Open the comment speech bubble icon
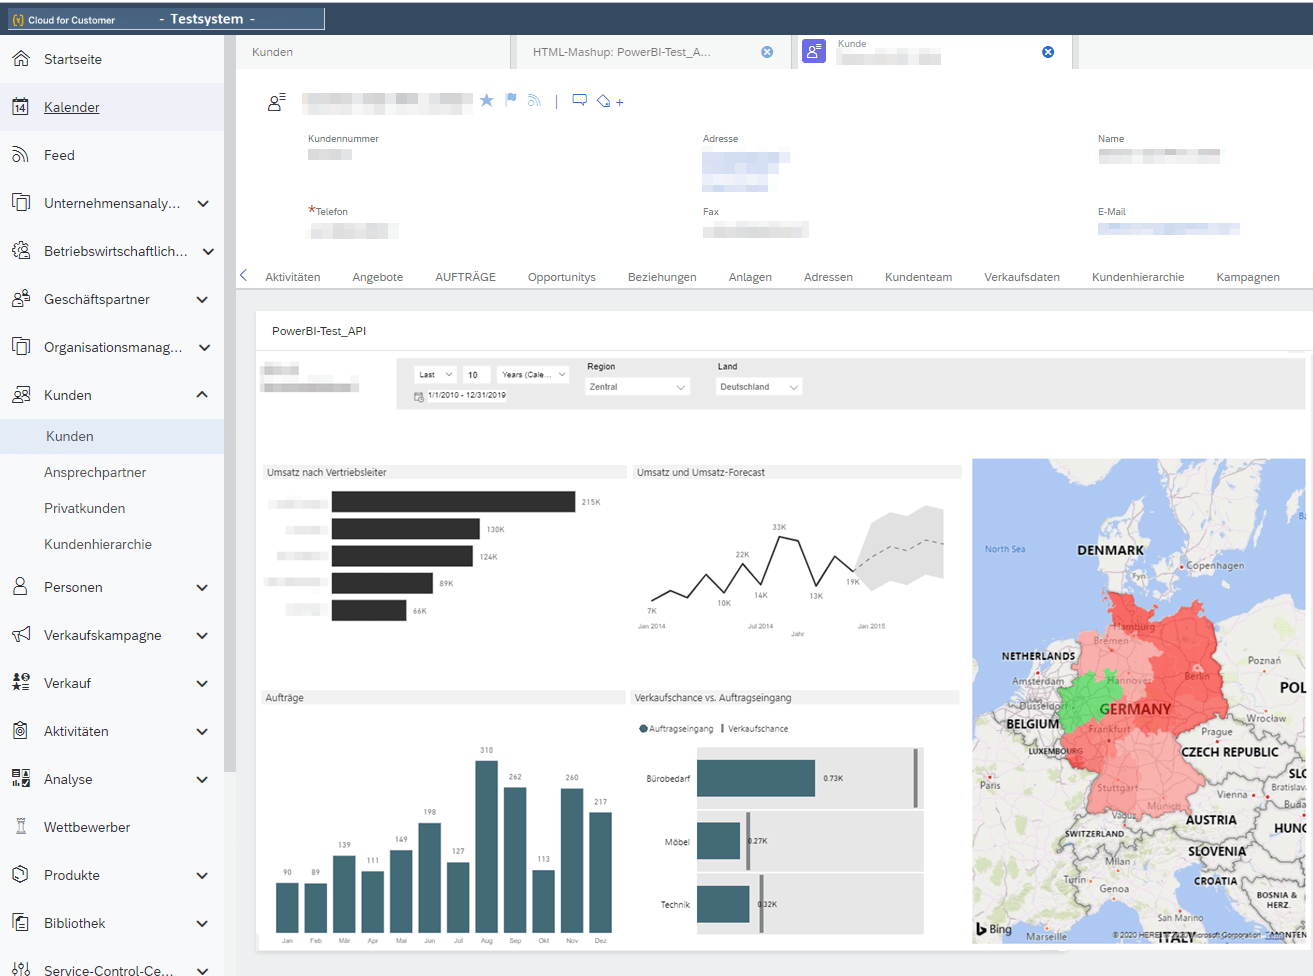Image resolution: width=1313 pixels, height=976 pixels. pyautogui.click(x=579, y=100)
